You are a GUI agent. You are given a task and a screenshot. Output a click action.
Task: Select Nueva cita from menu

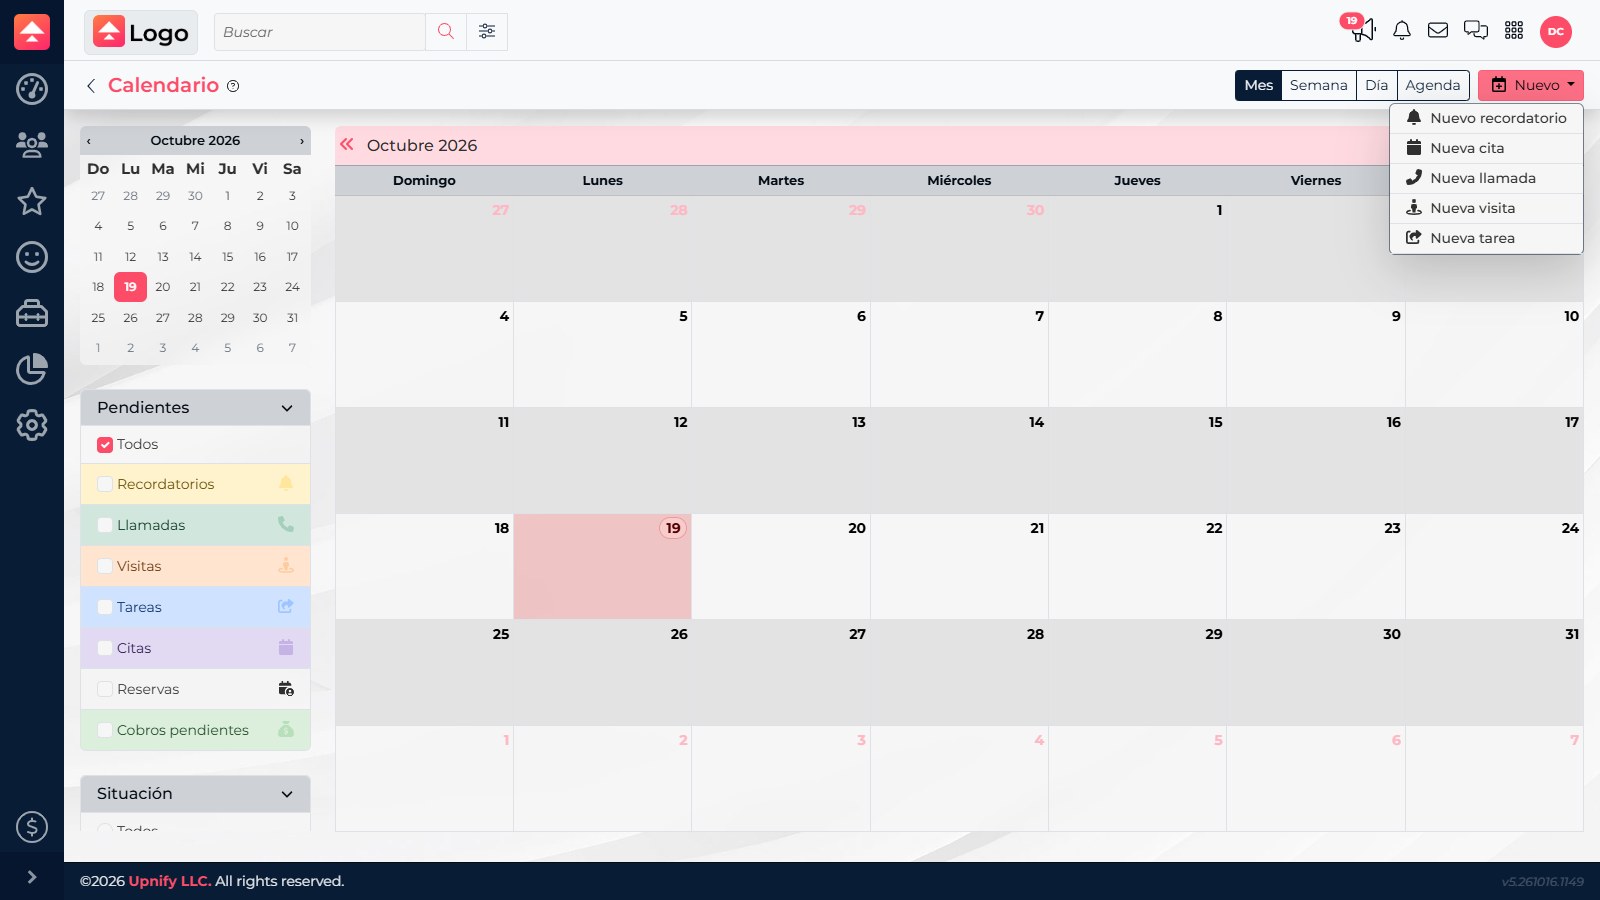point(1486,148)
